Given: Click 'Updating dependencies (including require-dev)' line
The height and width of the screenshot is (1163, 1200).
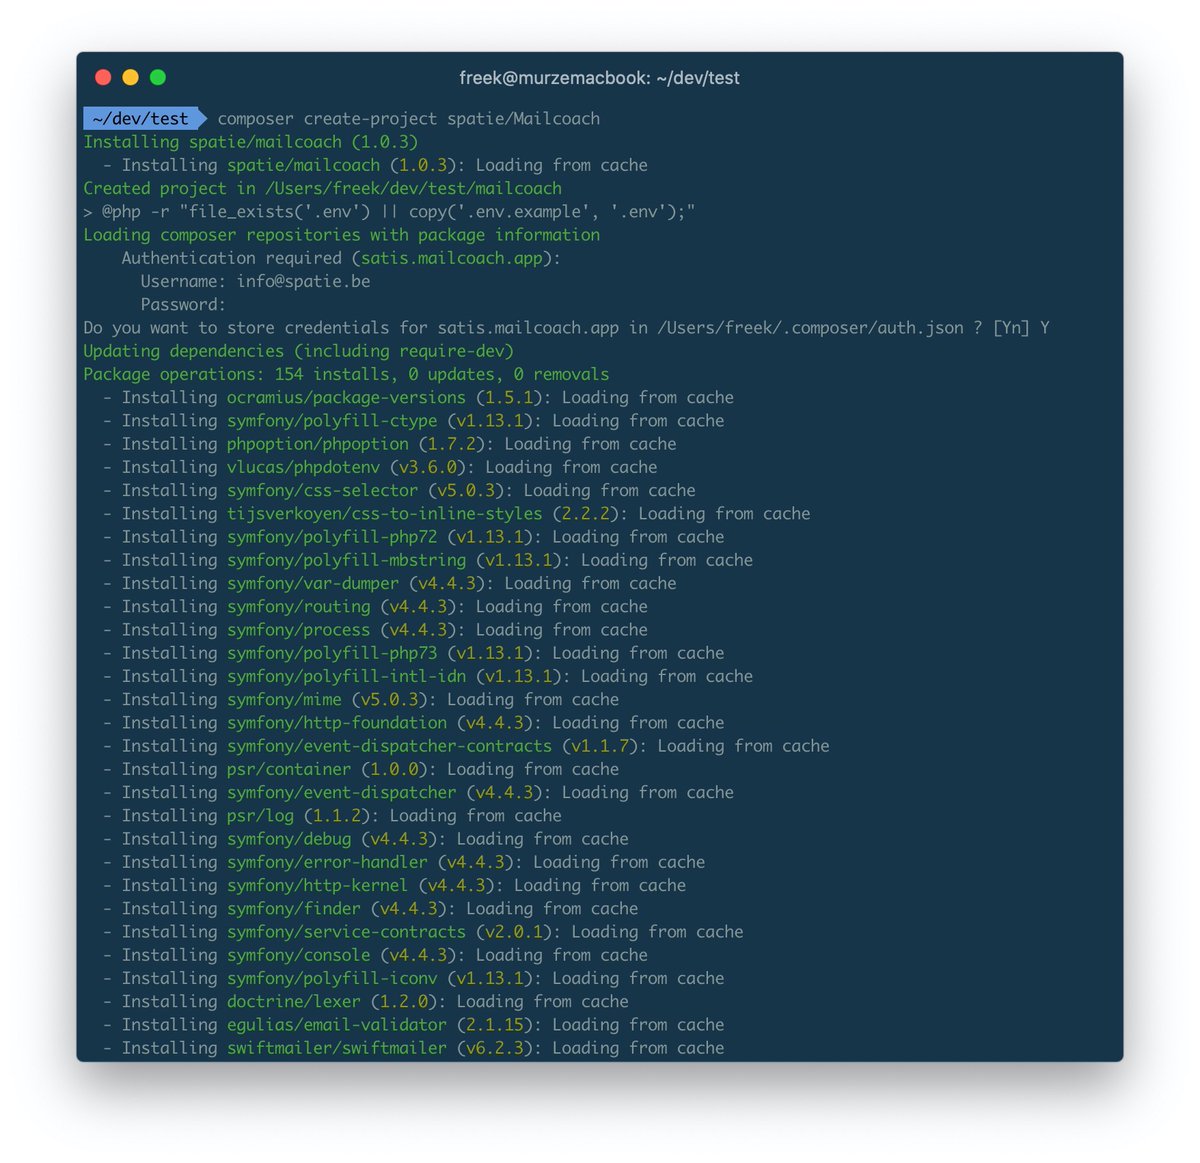Looking at the screenshot, I should point(298,351).
